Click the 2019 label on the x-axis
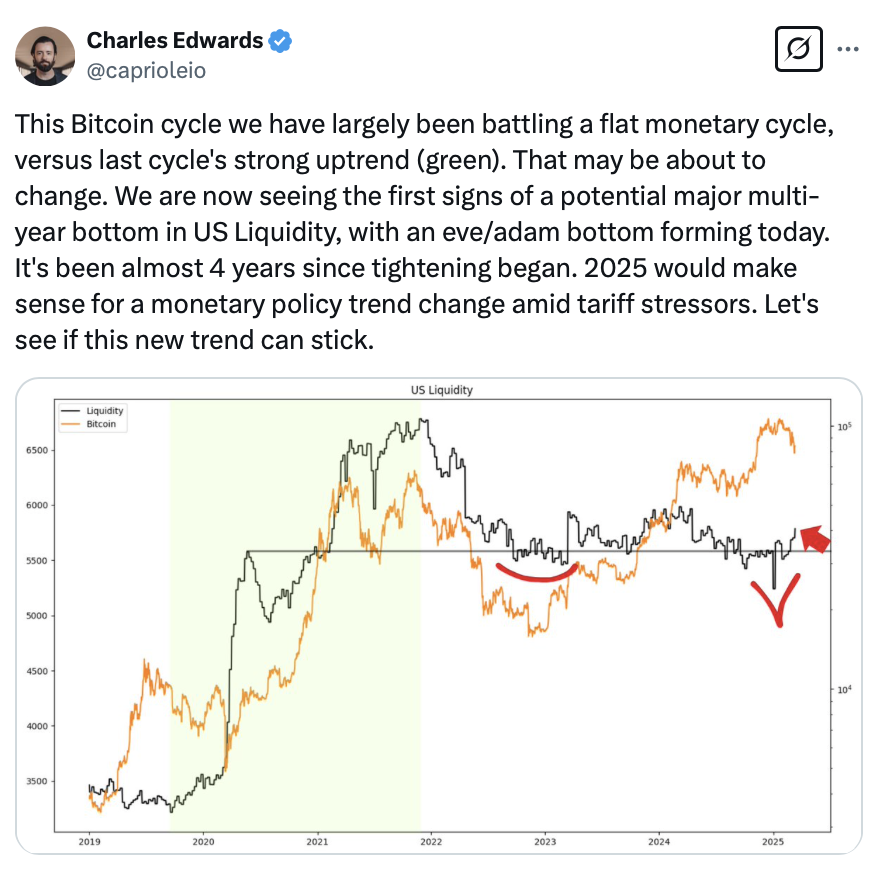 tap(90, 843)
